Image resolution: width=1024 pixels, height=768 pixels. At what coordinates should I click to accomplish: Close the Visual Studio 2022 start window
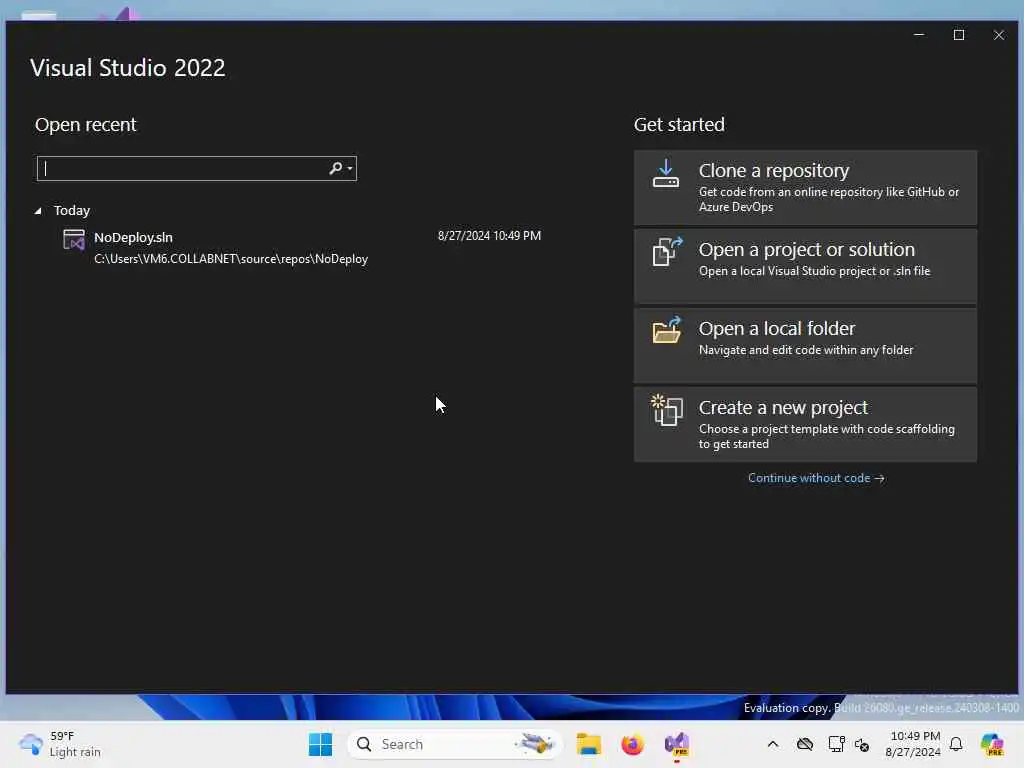[999, 35]
